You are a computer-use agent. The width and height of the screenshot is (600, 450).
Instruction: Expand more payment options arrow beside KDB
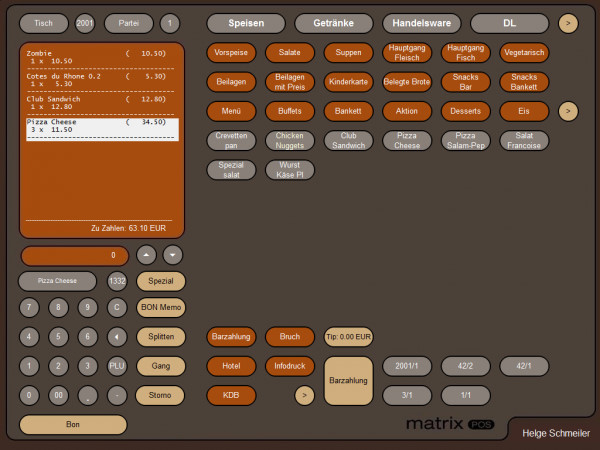pos(305,395)
